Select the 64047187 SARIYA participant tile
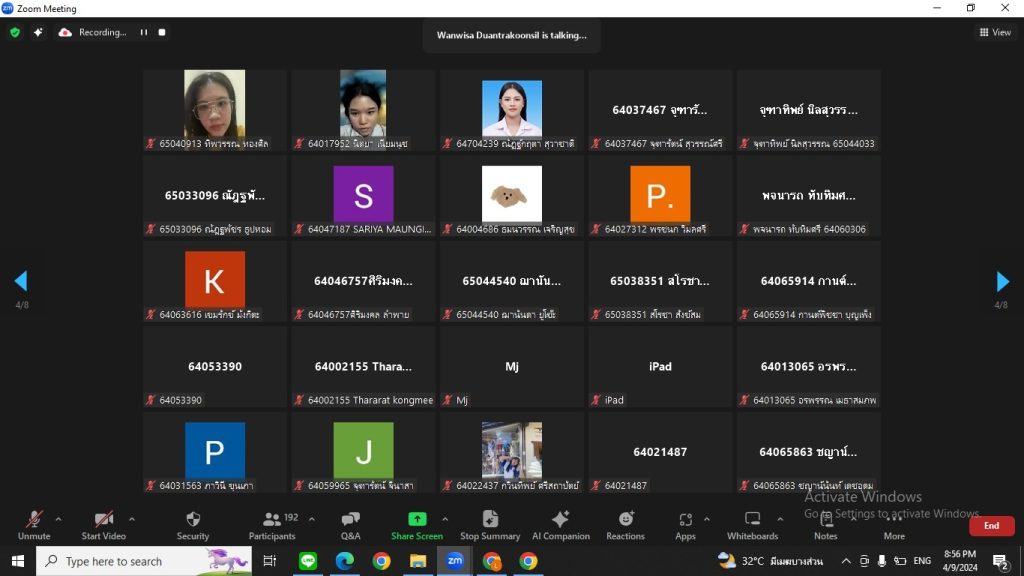Screen dimensions: 1024x576 click(x=363, y=196)
